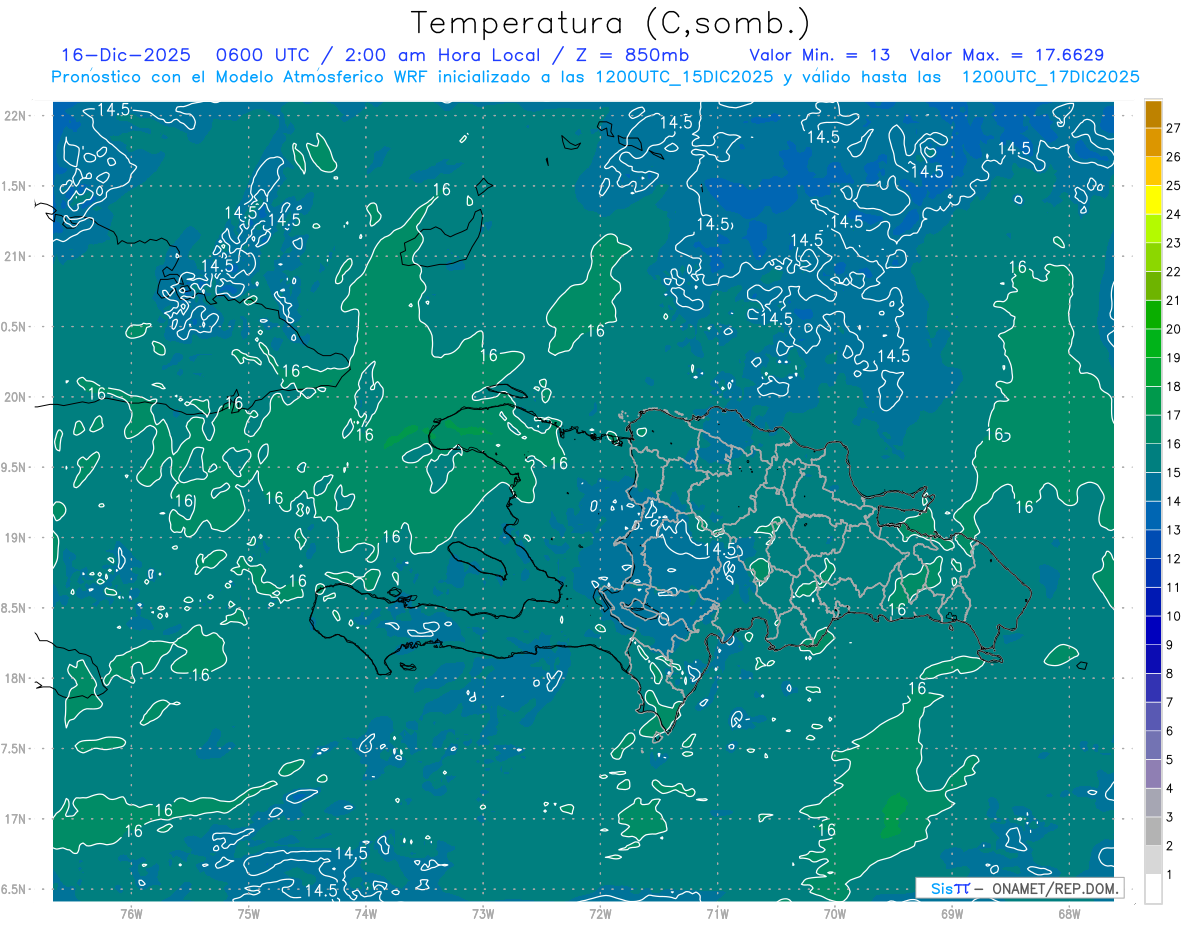Viewport: 1200px width, 927px height.
Task: Click the '9' color scale label
Action: [x=1170, y=645]
